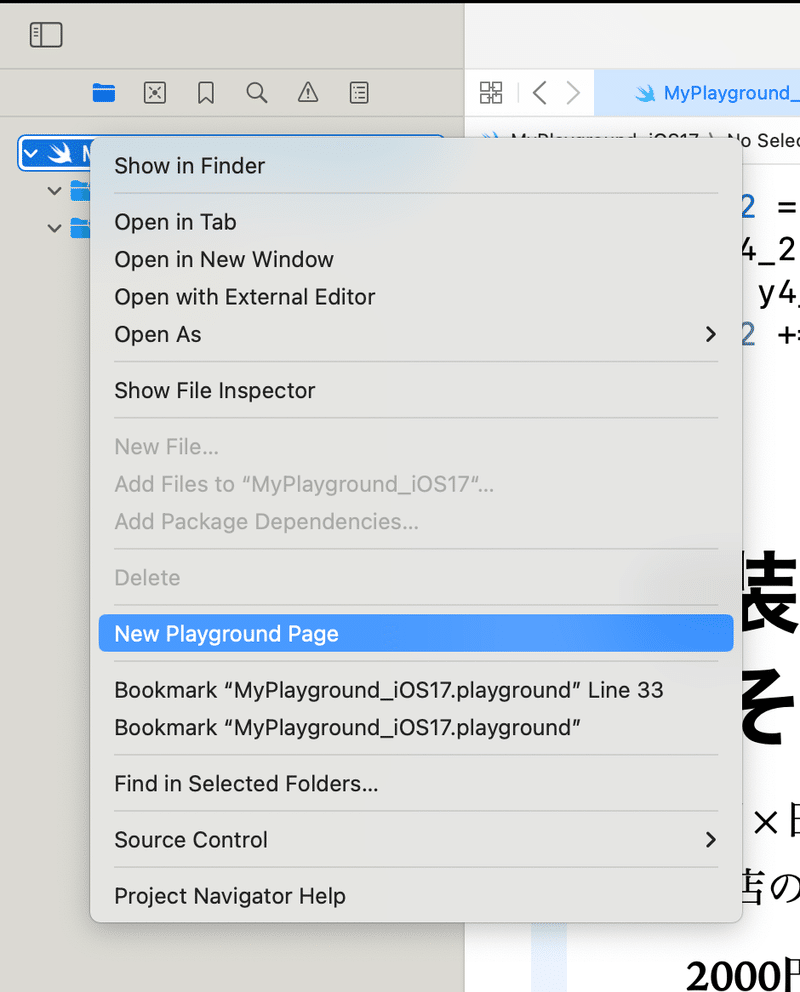Collapse the first folder under the playground
Image resolution: width=800 pixels, height=992 pixels.
pyautogui.click(x=55, y=190)
